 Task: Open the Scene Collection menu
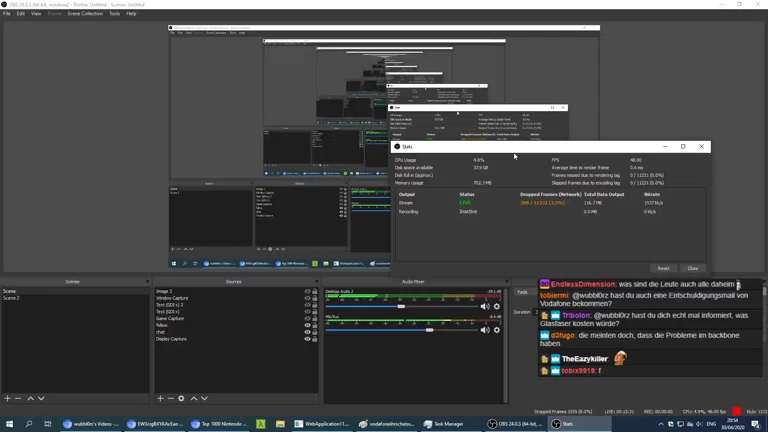(85, 14)
